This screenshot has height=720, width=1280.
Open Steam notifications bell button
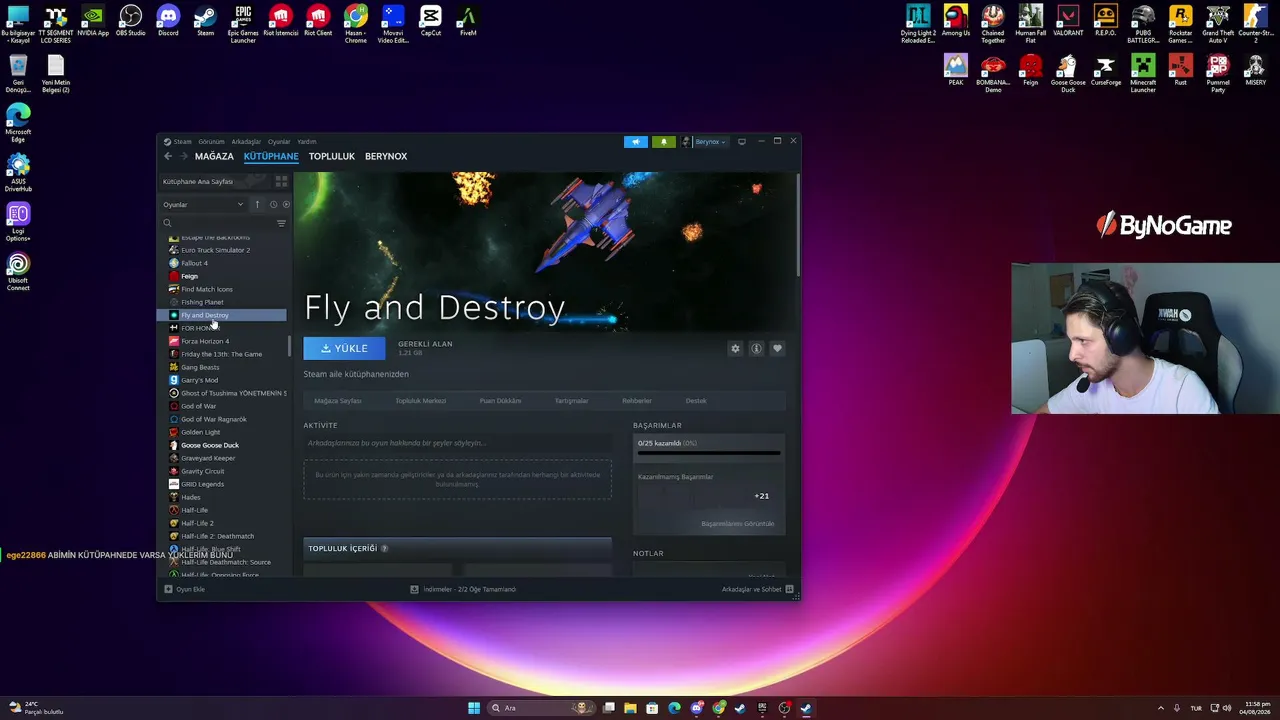[x=663, y=142]
